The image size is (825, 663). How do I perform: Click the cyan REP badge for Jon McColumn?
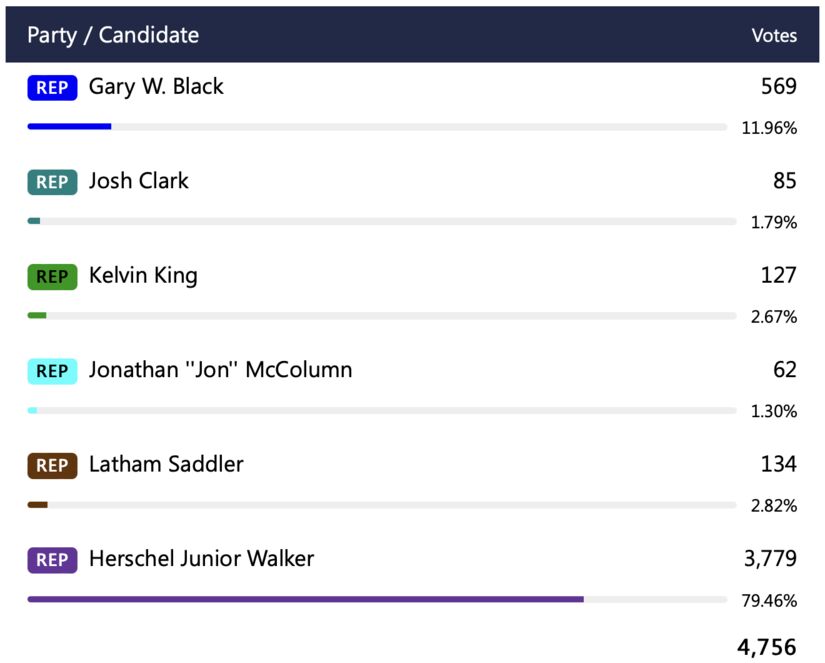[52, 371]
